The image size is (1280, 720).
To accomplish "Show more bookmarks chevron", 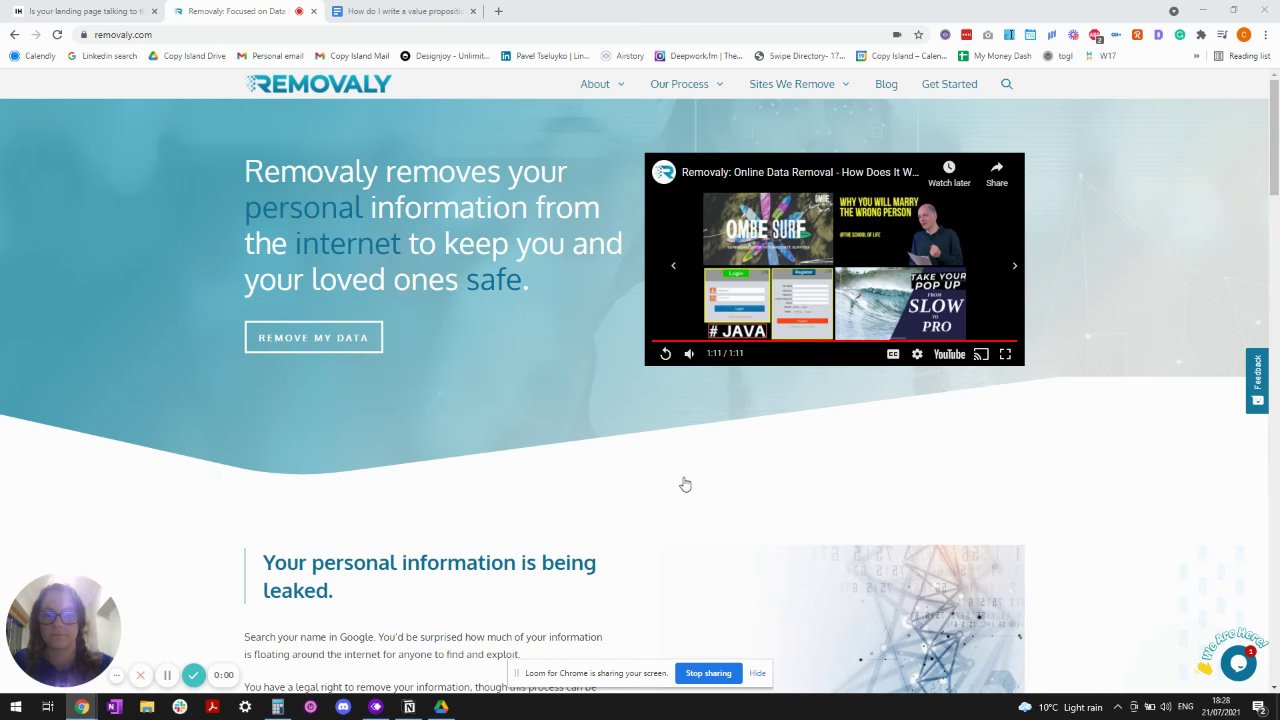I will (x=1196, y=56).
